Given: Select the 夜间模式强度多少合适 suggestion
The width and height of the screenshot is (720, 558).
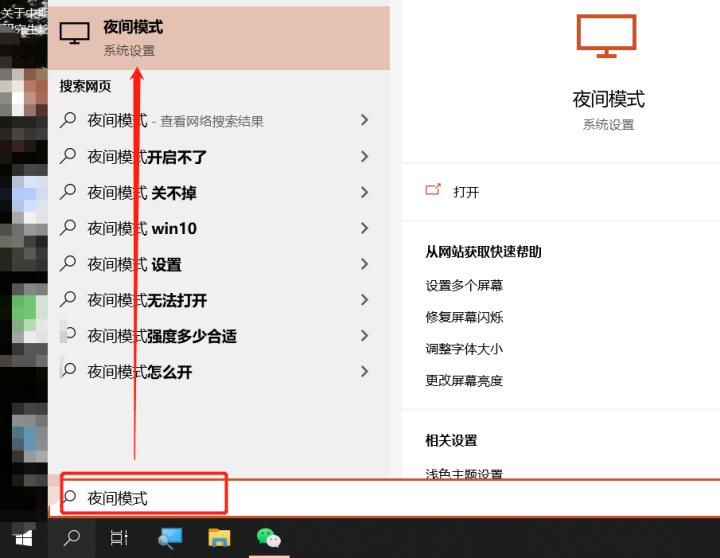Looking at the screenshot, I should coord(219,336).
